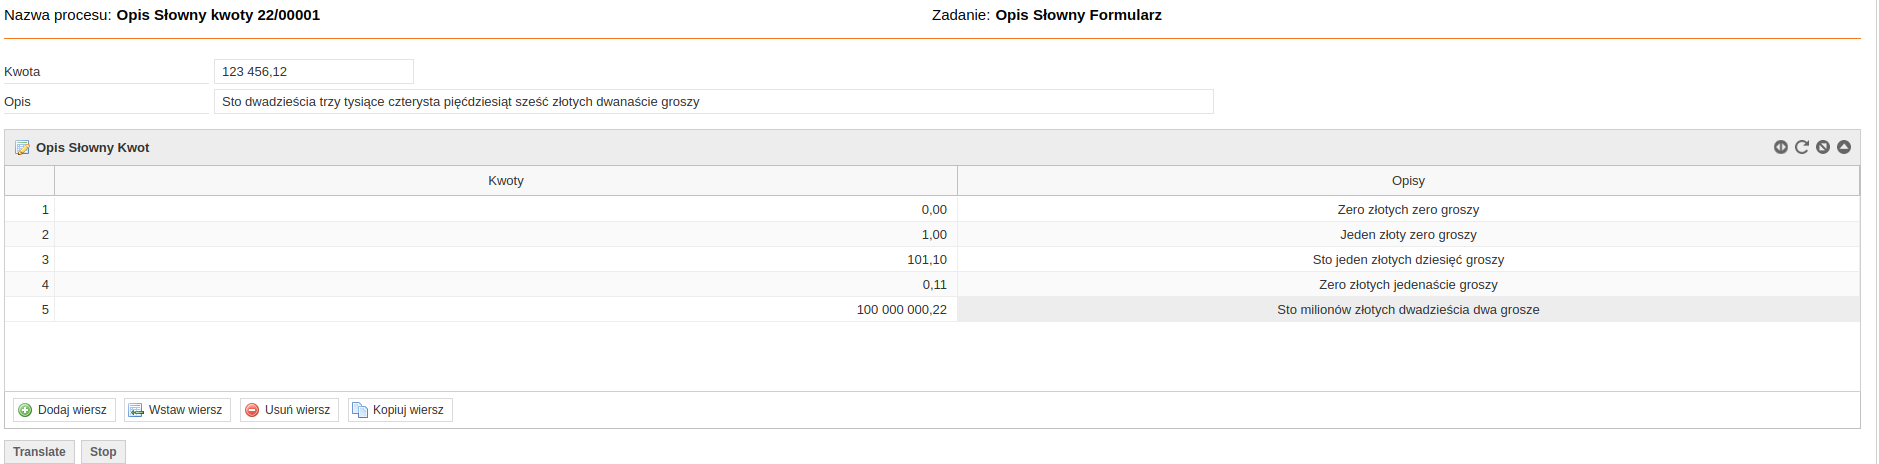Image resolution: width=1879 pixels, height=464 pixels.
Task: Click the red minus icon of Usuń wiersz
Action: click(252, 410)
